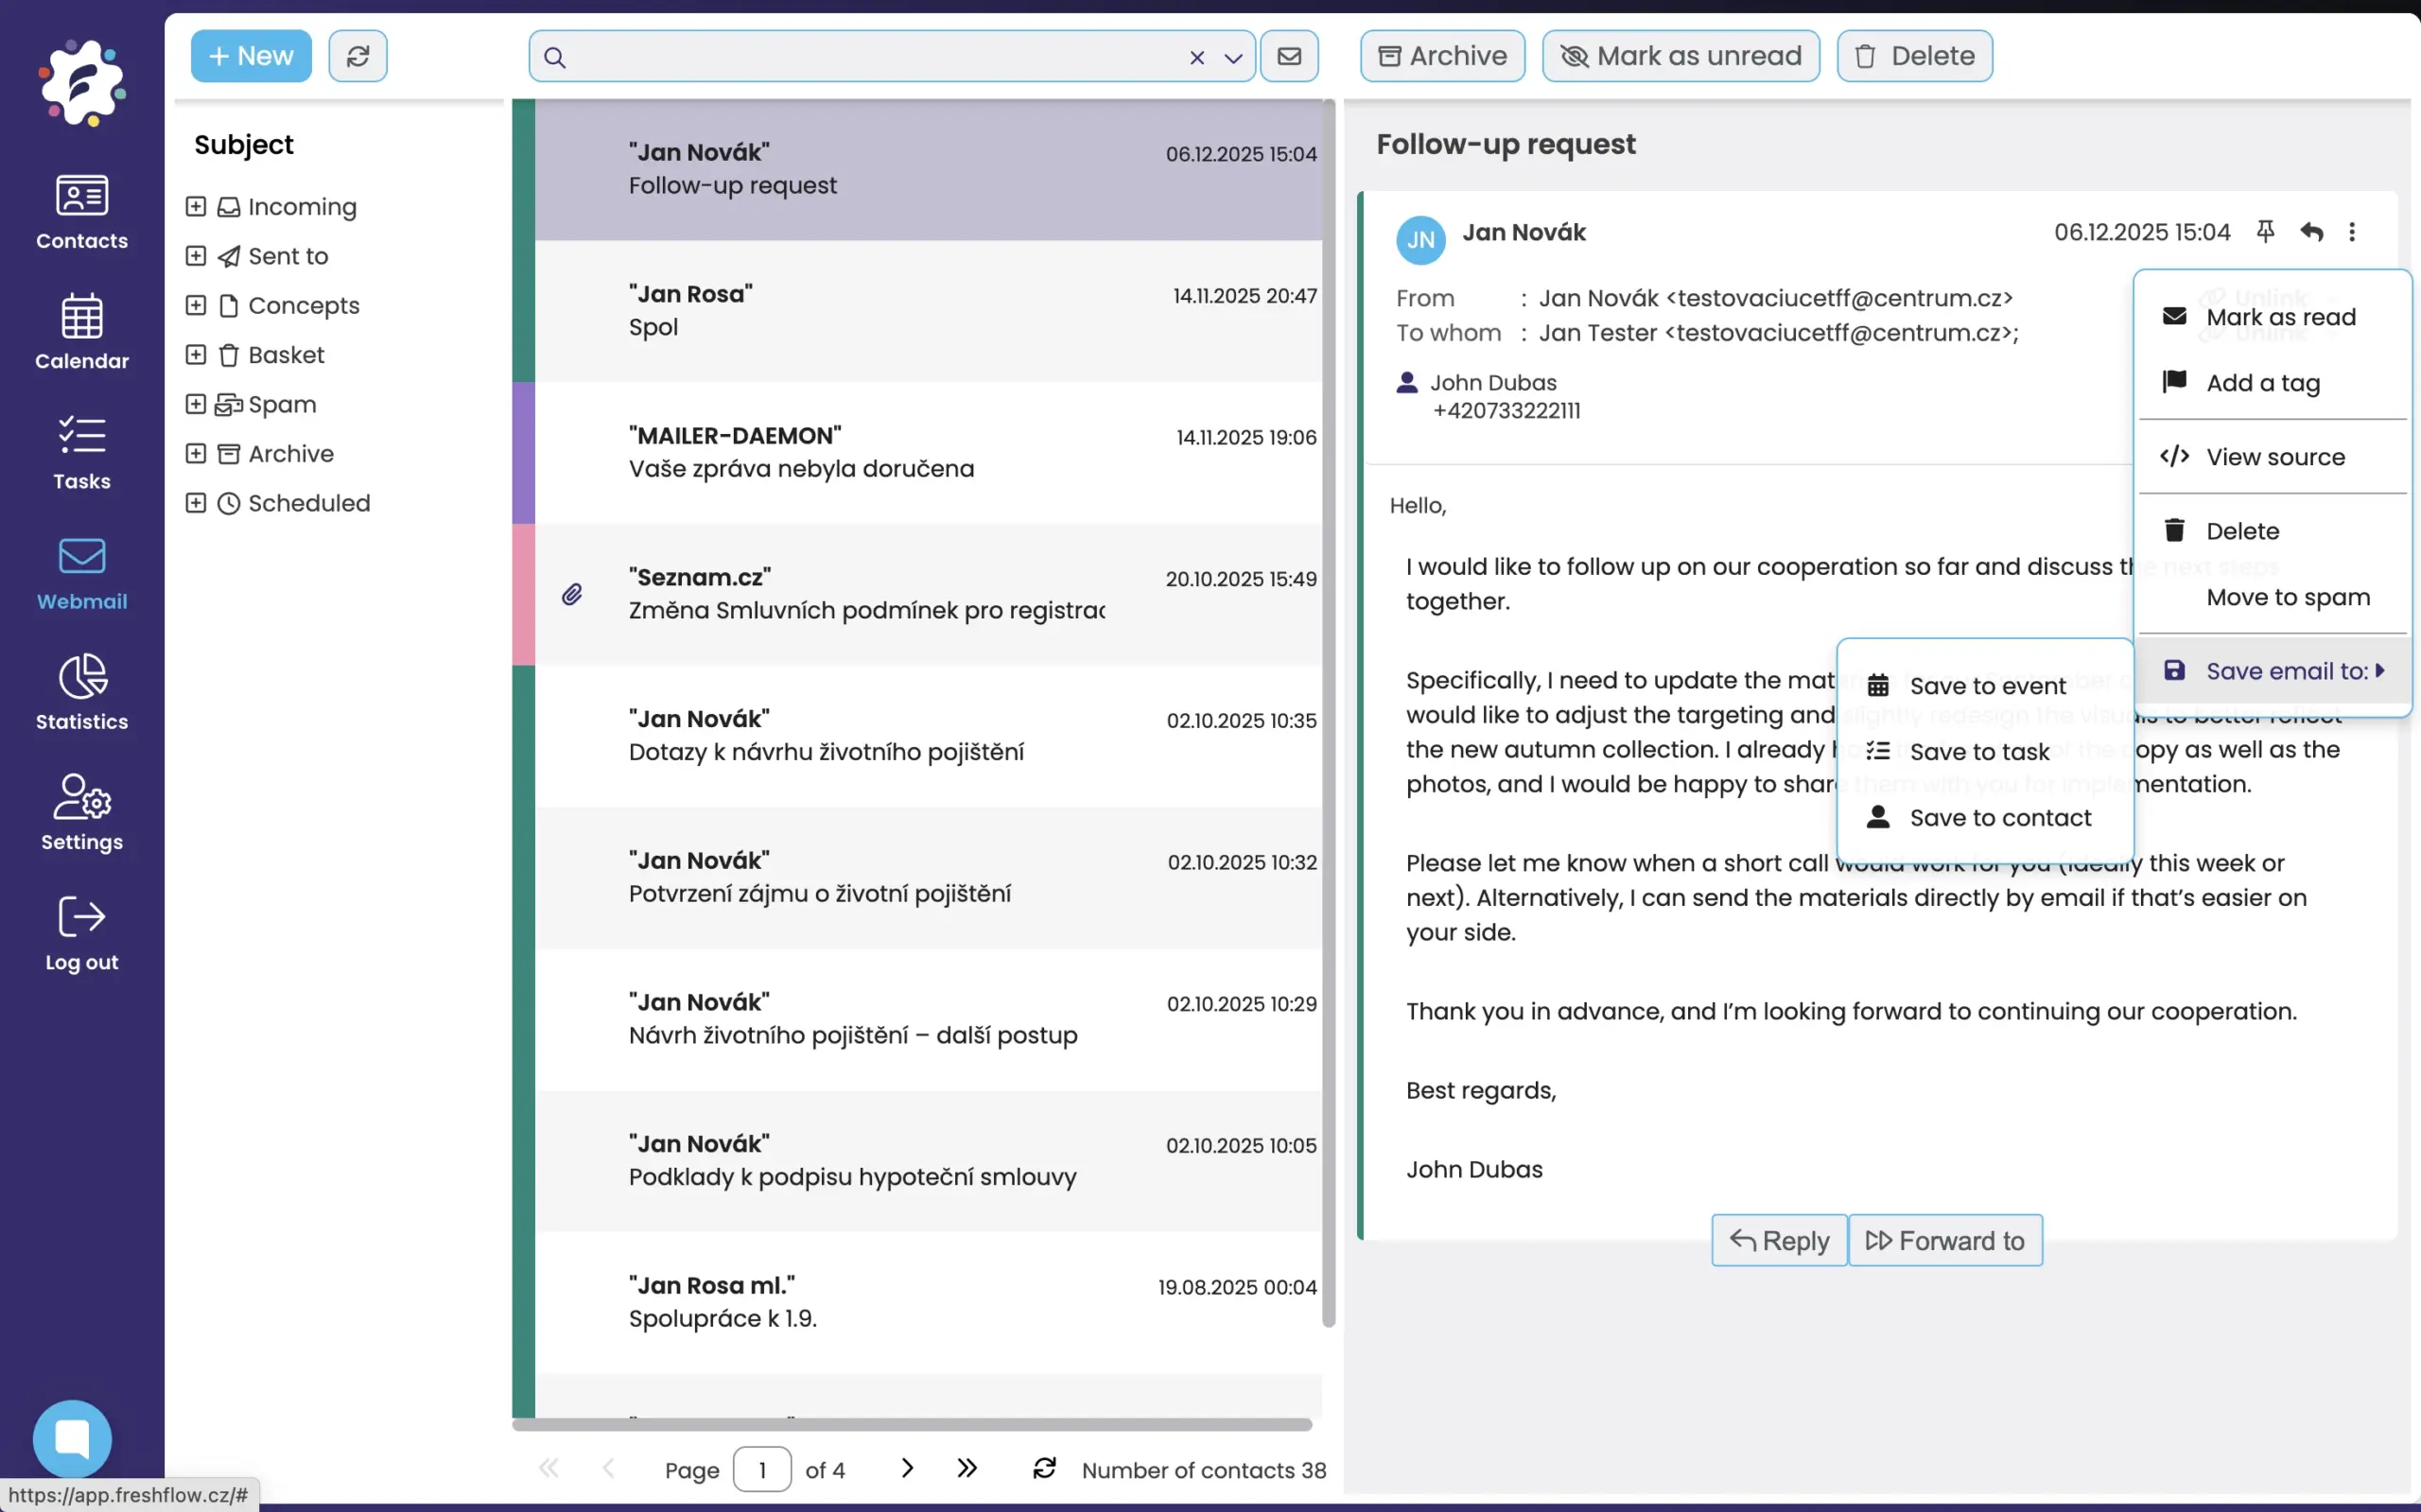Click the pin icon in the email header
Image resolution: width=2421 pixels, height=1512 pixels.
pos(2265,232)
